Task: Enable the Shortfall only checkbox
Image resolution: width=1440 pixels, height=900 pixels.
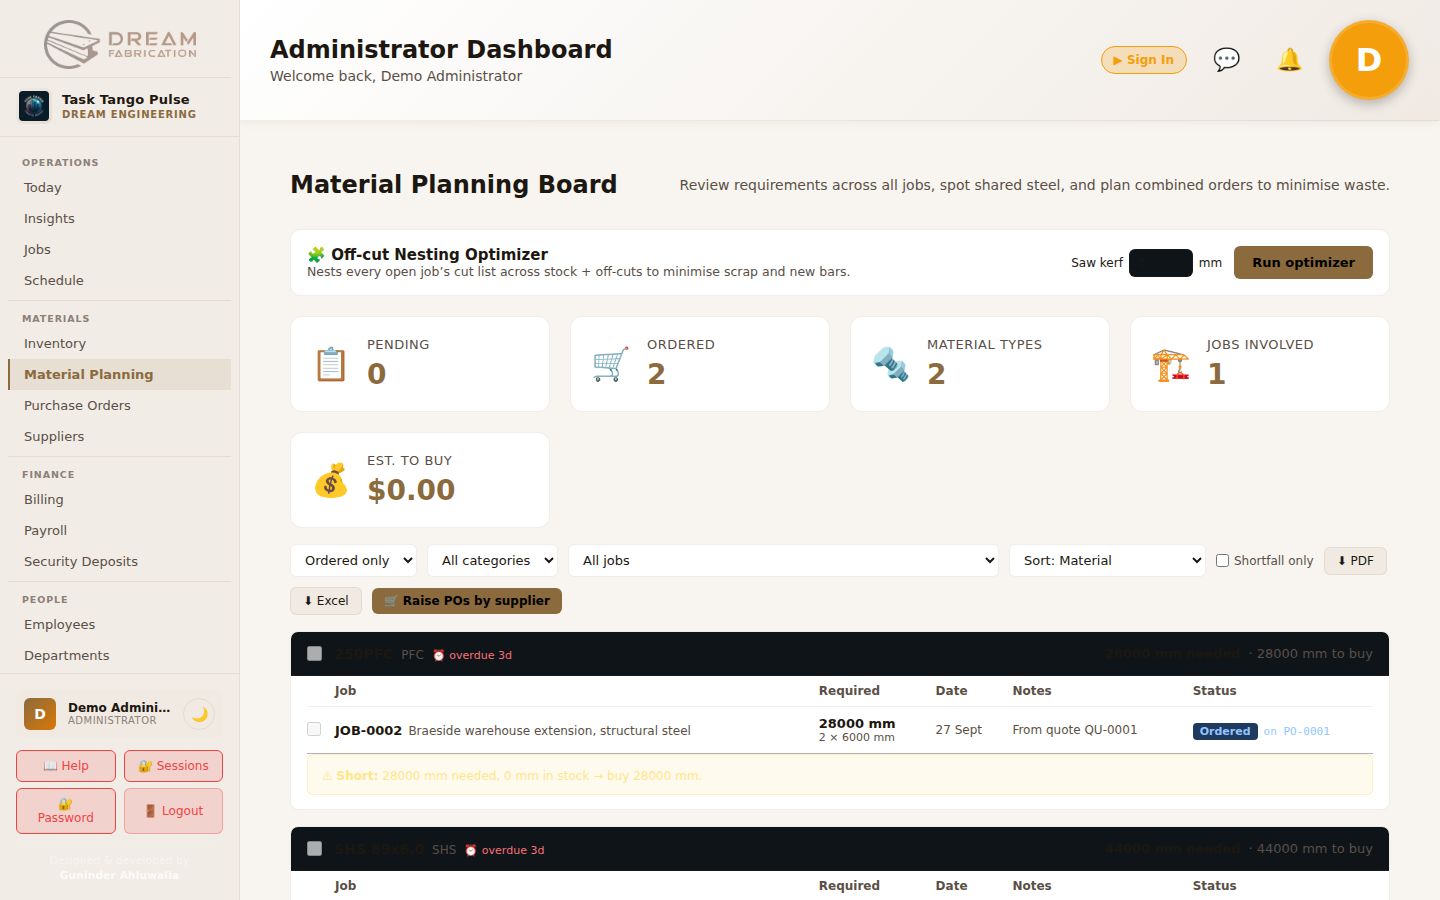Action: point(1222,560)
